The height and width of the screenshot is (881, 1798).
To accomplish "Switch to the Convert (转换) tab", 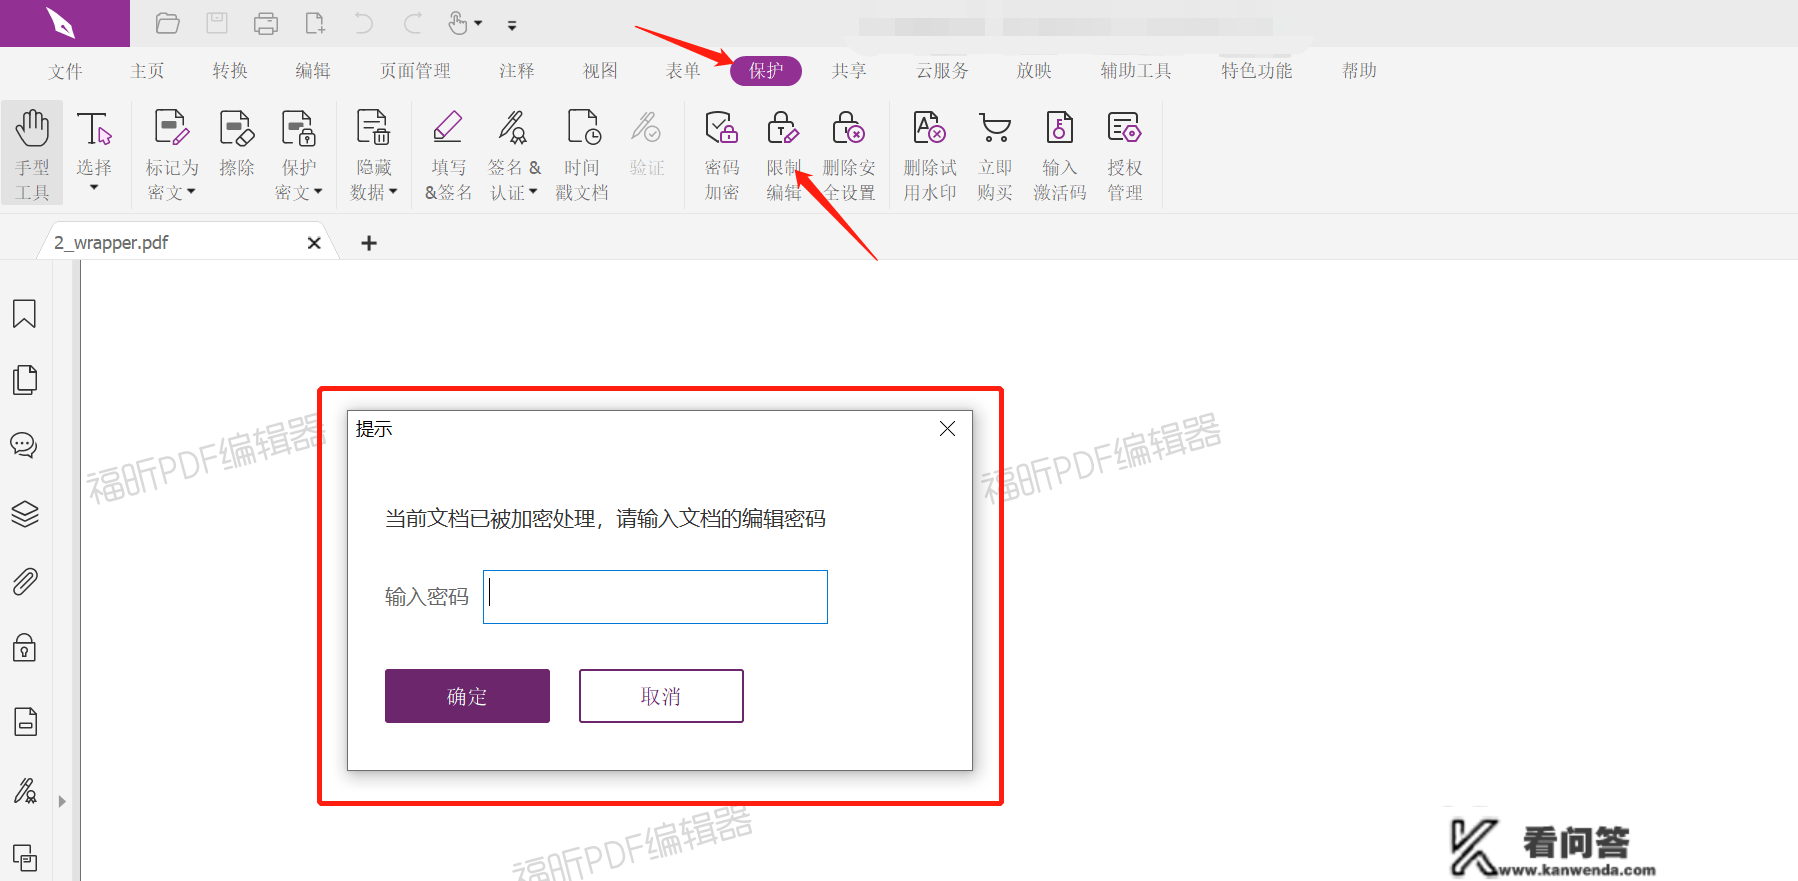I will pyautogui.click(x=230, y=71).
